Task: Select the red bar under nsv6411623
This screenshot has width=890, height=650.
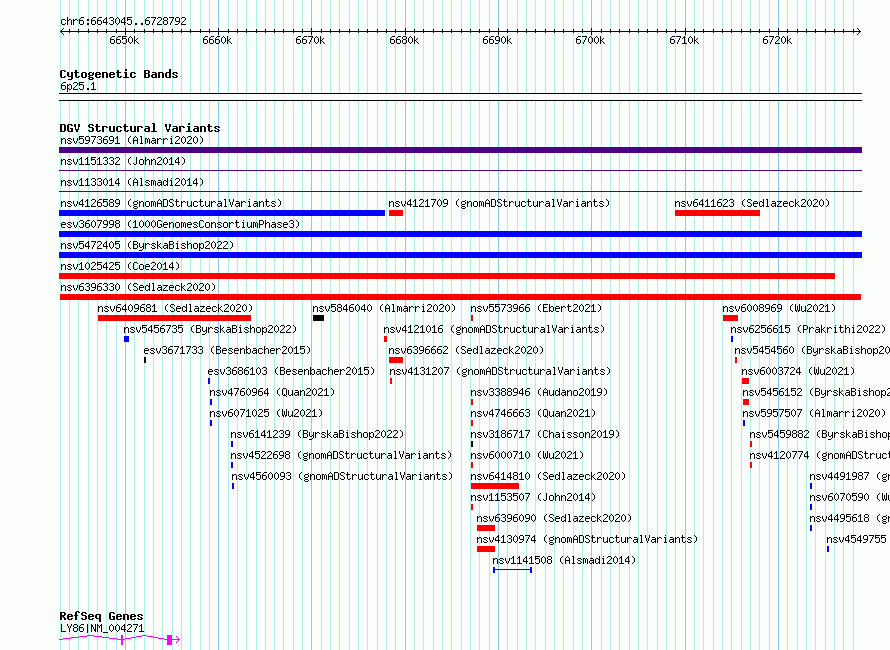Action: 717,213
